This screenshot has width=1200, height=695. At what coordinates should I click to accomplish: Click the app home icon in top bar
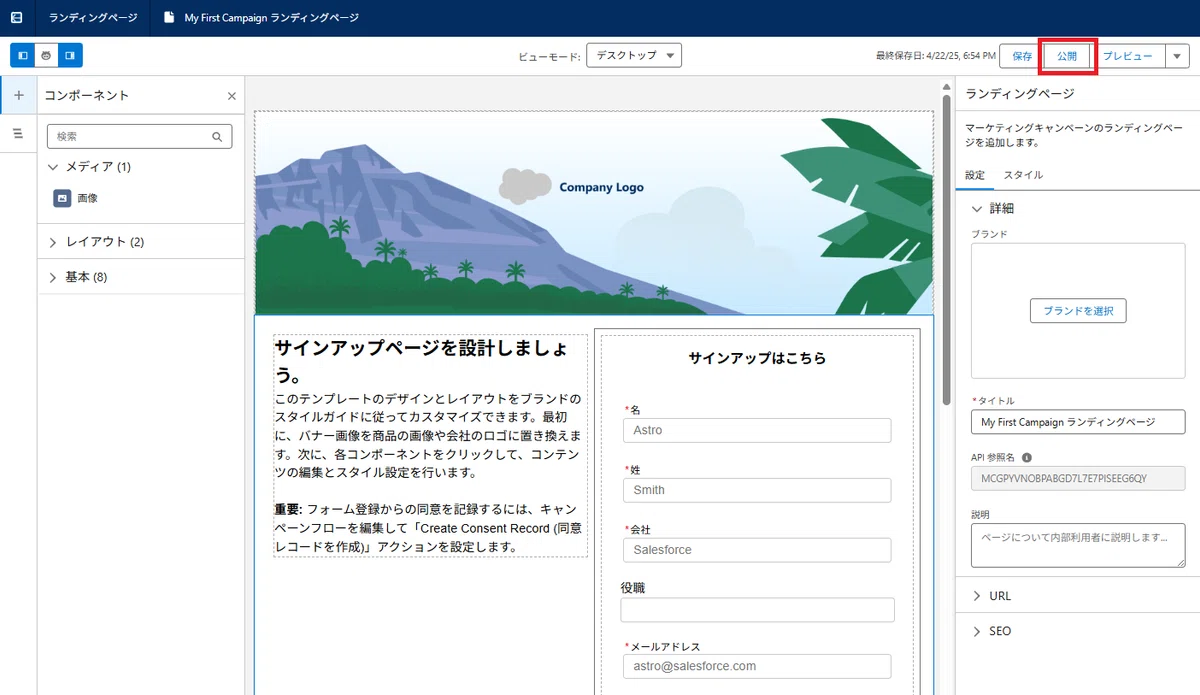16,18
